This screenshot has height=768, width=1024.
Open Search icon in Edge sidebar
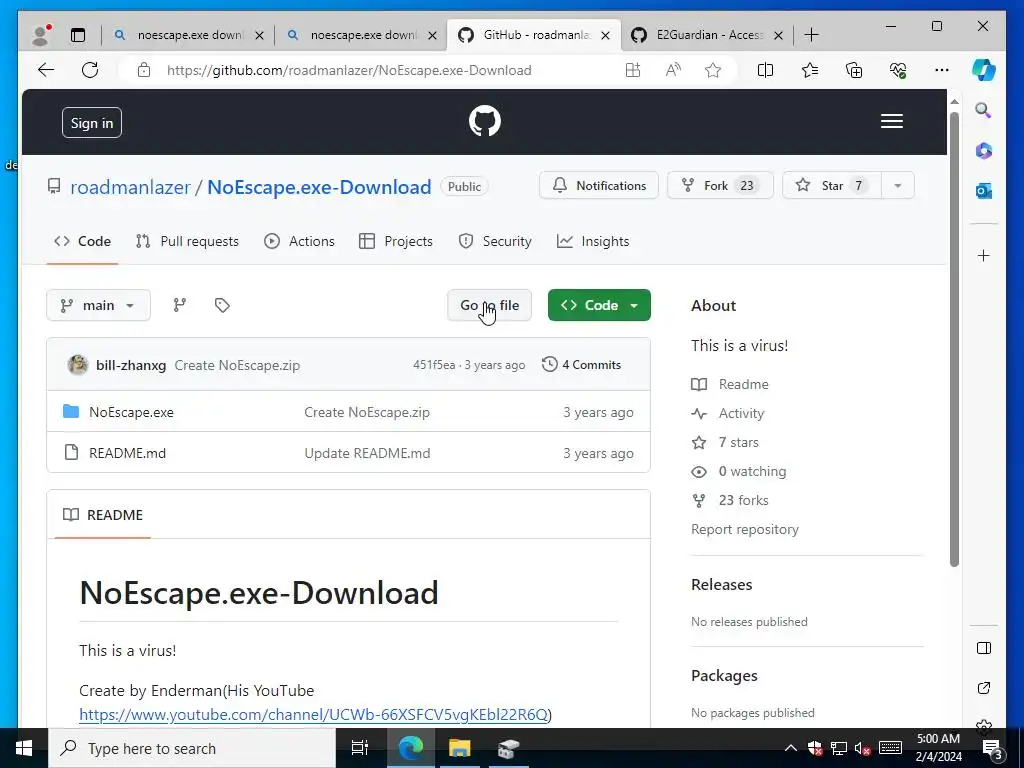[x=984, y=110]
